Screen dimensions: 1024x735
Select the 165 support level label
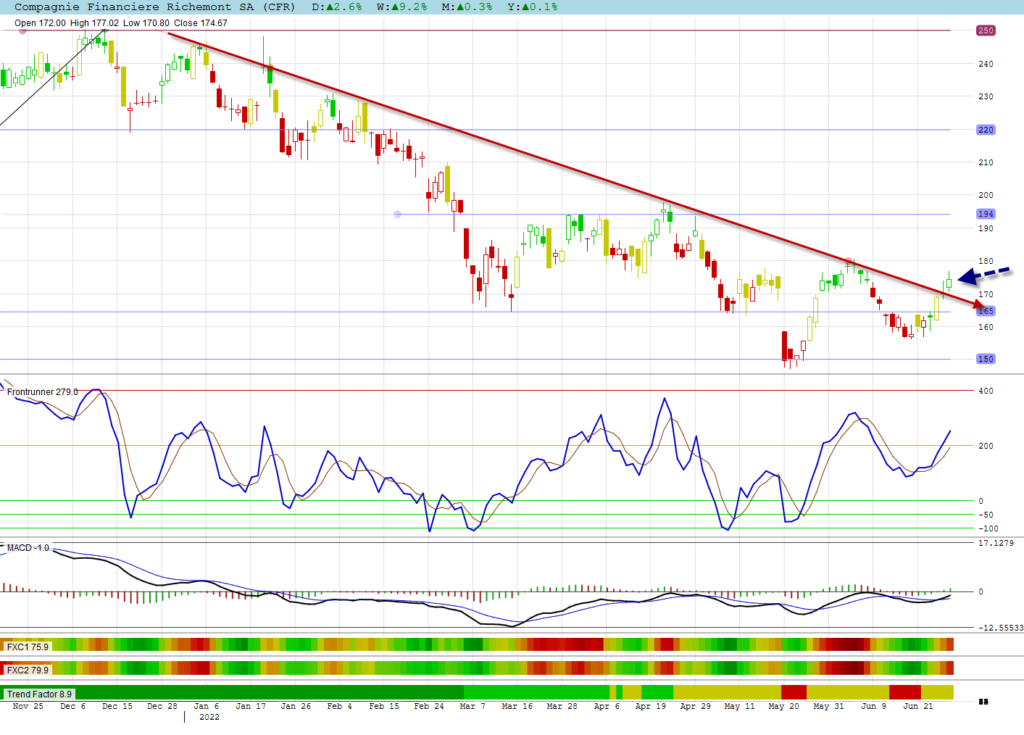[x=985, y=311]
